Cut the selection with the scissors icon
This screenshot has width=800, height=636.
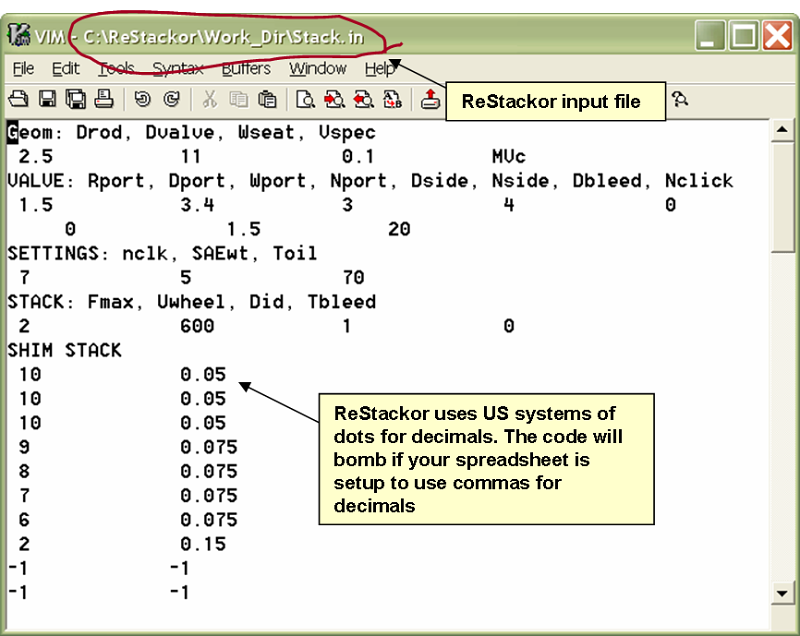click(210, 99)
